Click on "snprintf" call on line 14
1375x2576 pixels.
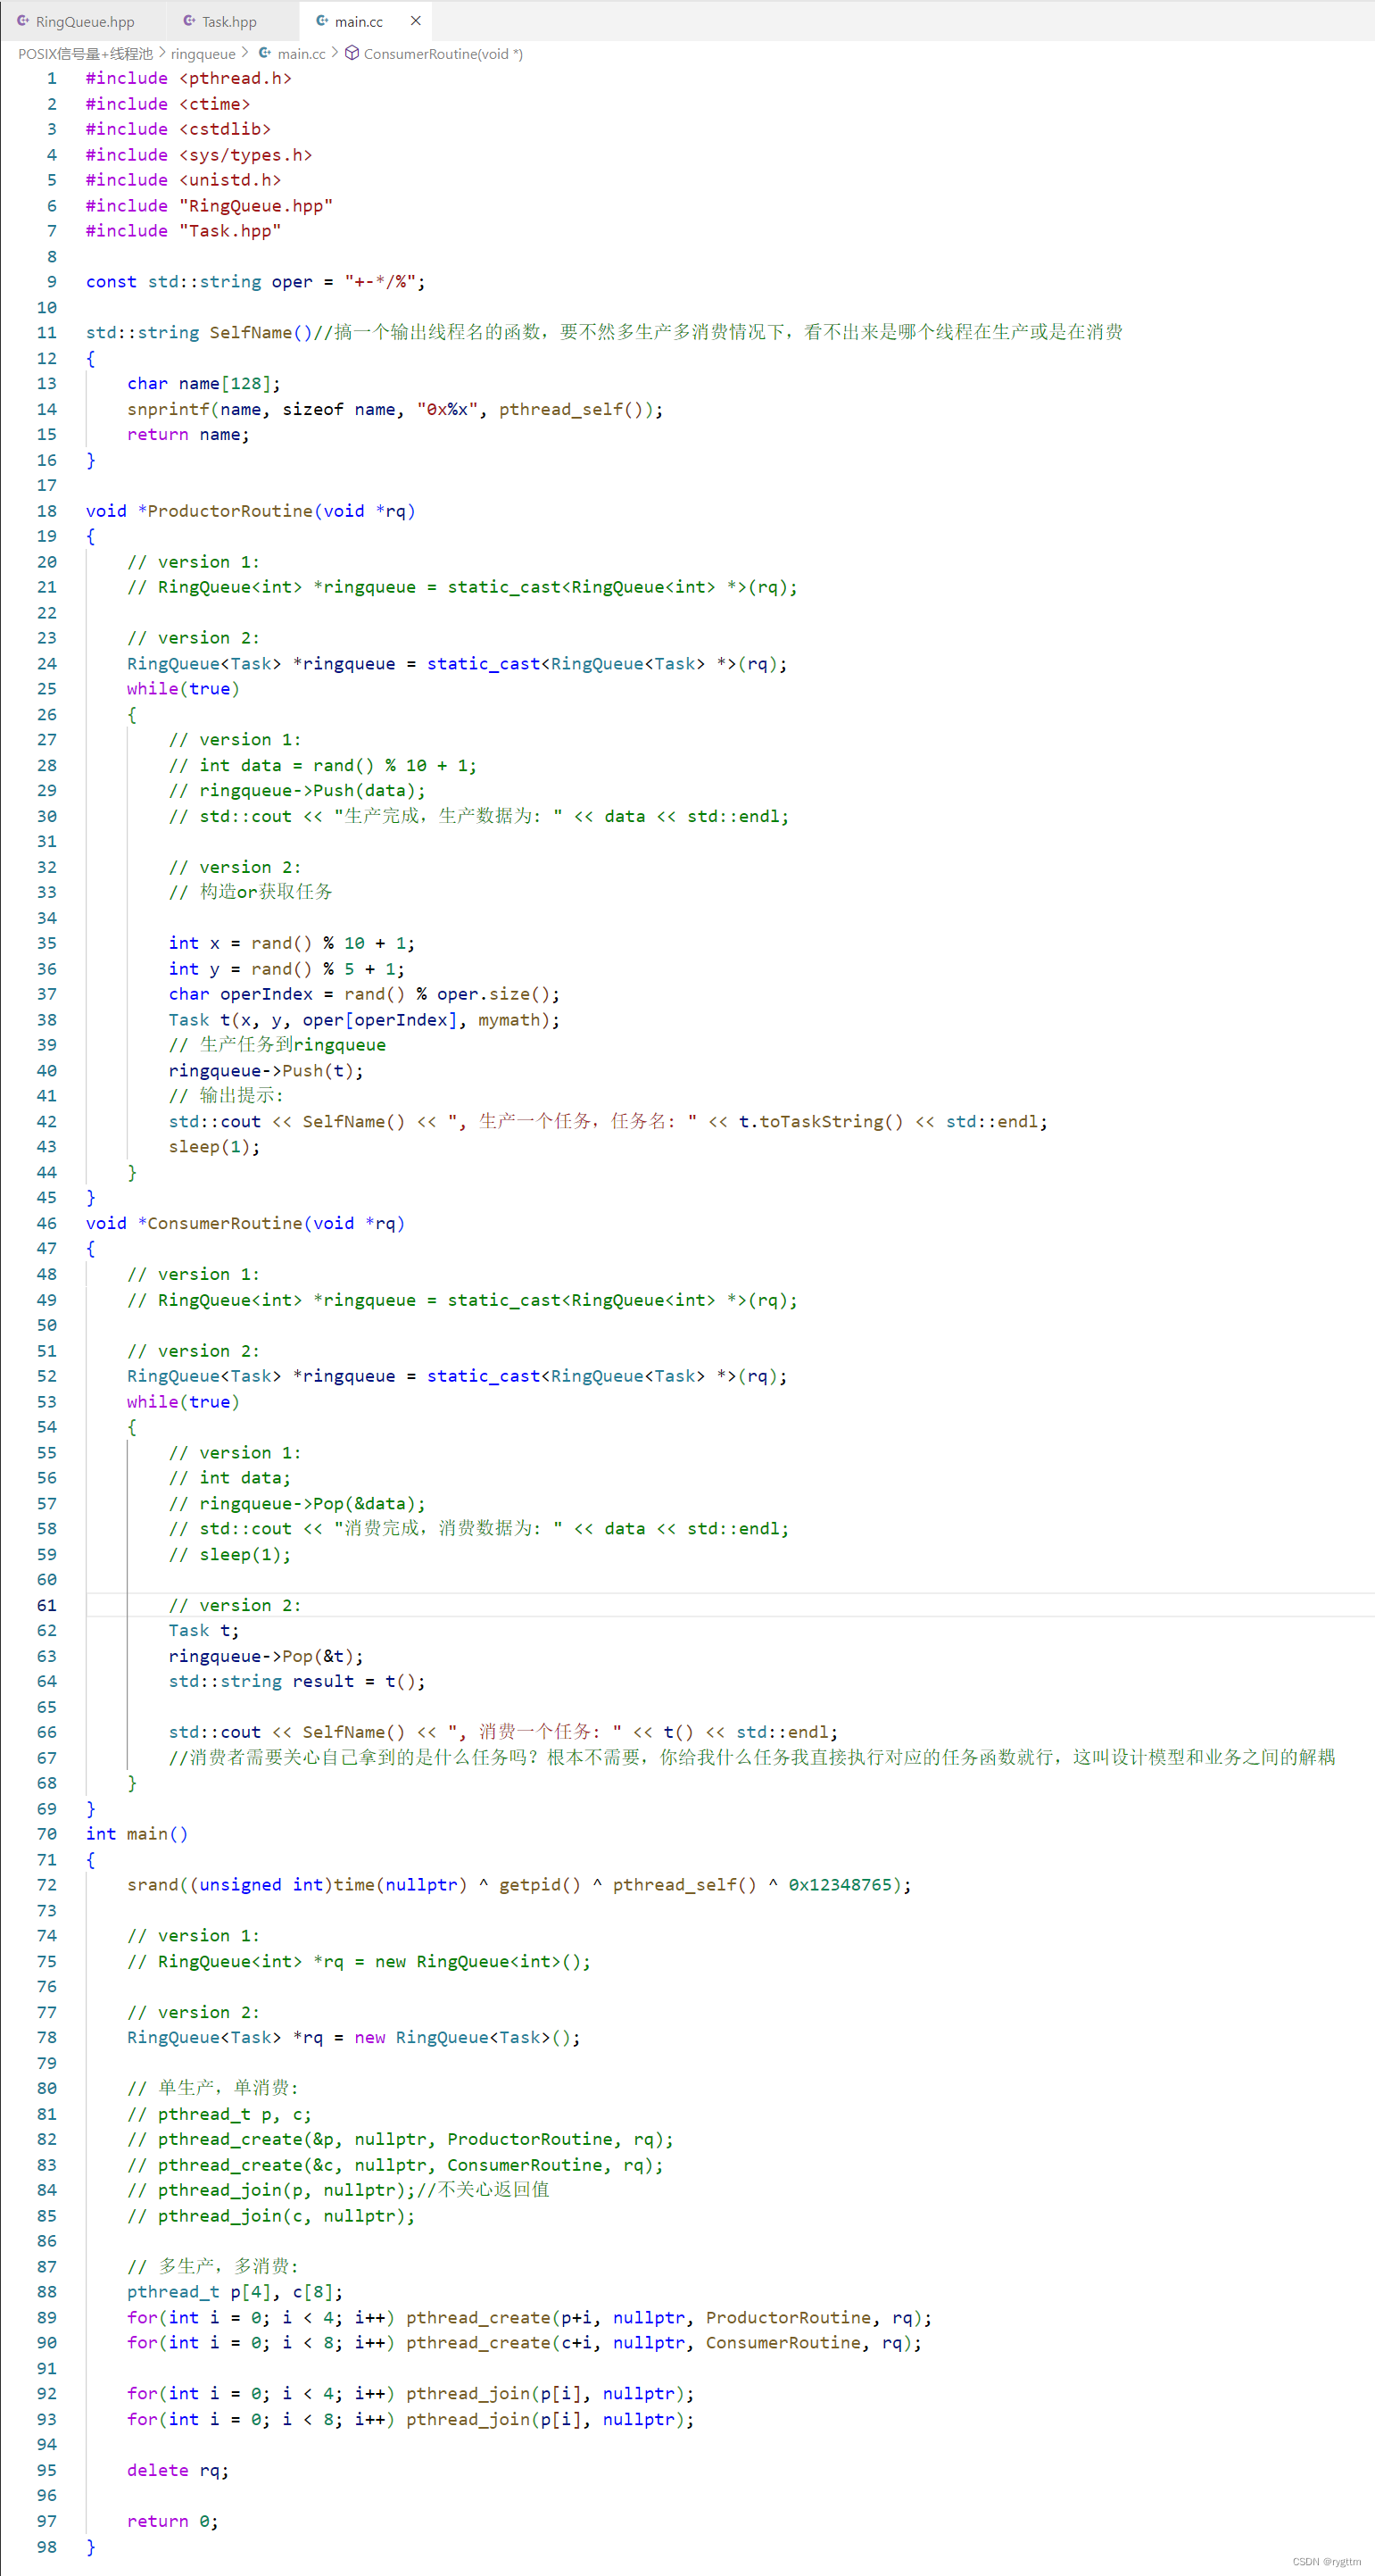[168, 409]
